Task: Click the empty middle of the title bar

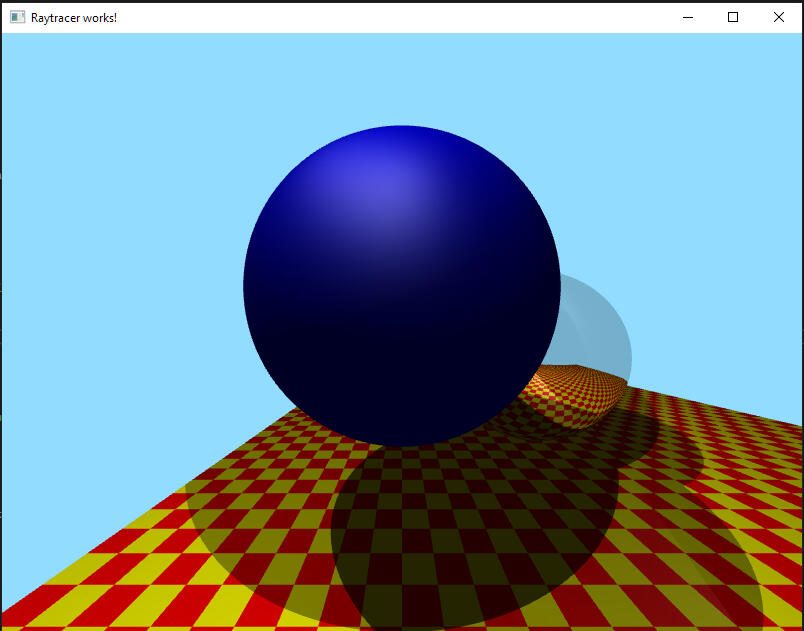Action: click(x=400, y=17)
